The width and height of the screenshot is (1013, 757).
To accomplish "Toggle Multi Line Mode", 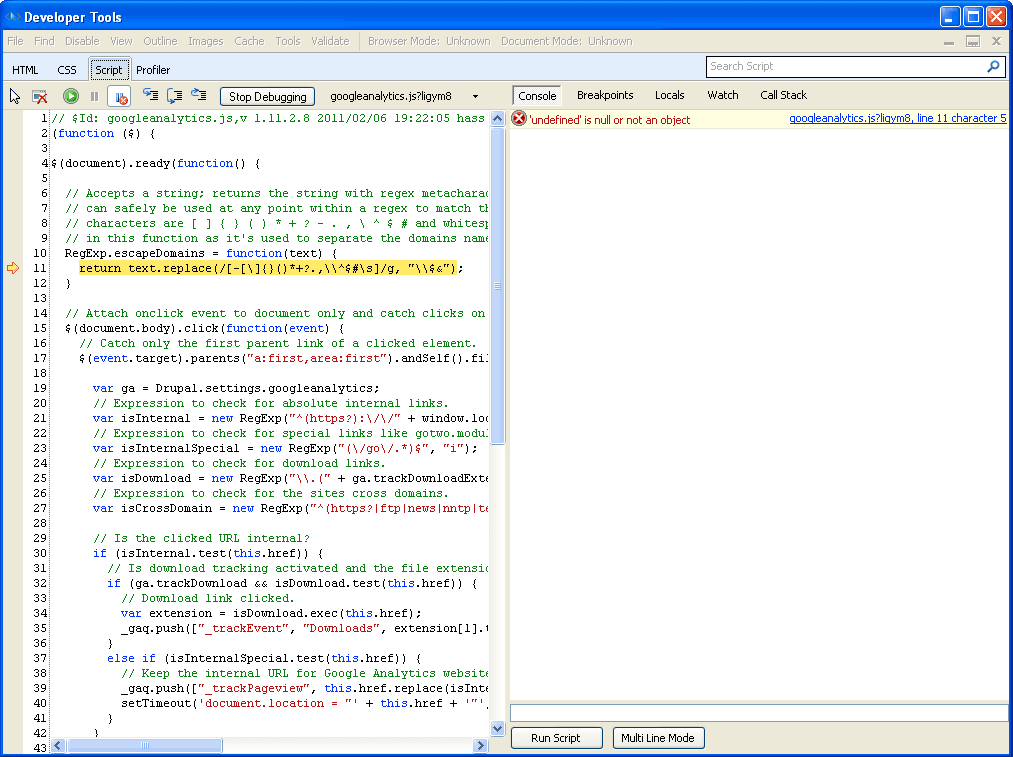I will click(658, 738).
